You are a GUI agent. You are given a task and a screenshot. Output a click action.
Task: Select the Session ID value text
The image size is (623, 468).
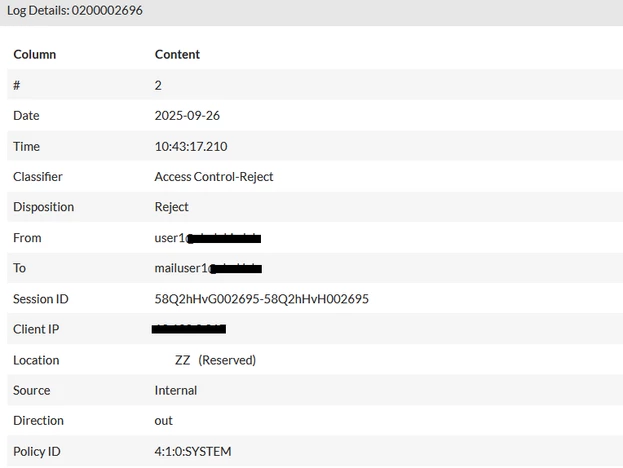[261, 299]
